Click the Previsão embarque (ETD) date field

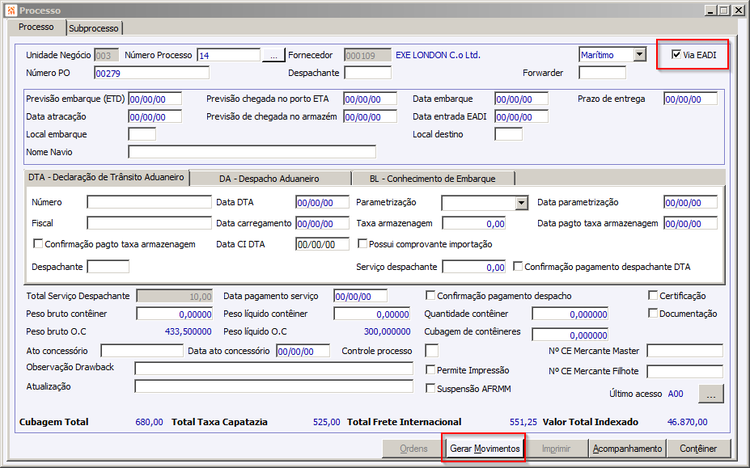tap(155, 99)
